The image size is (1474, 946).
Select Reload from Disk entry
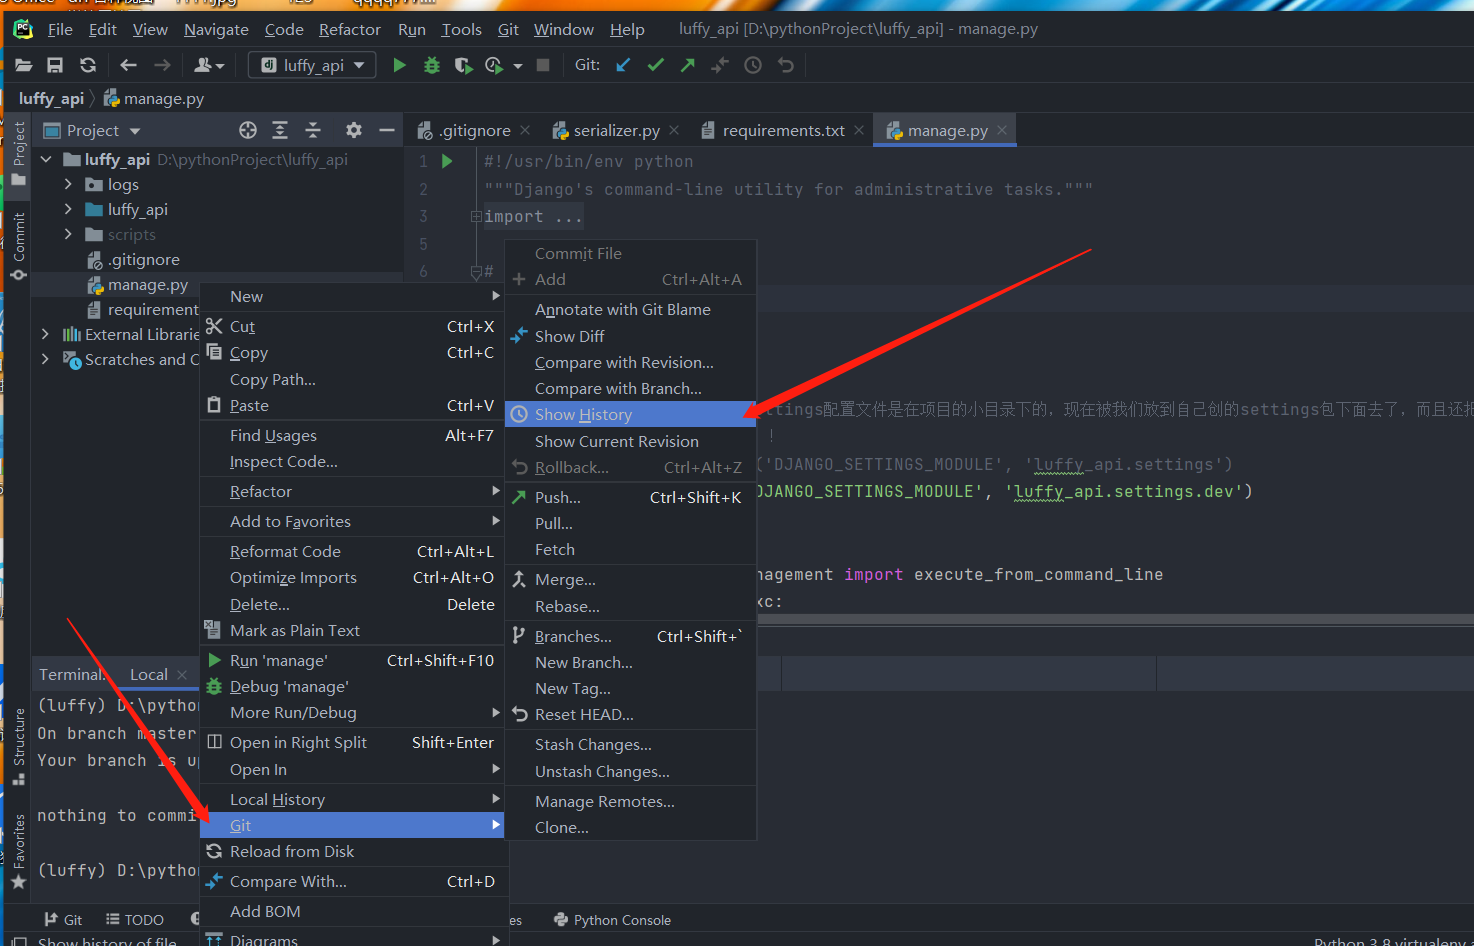353,851
